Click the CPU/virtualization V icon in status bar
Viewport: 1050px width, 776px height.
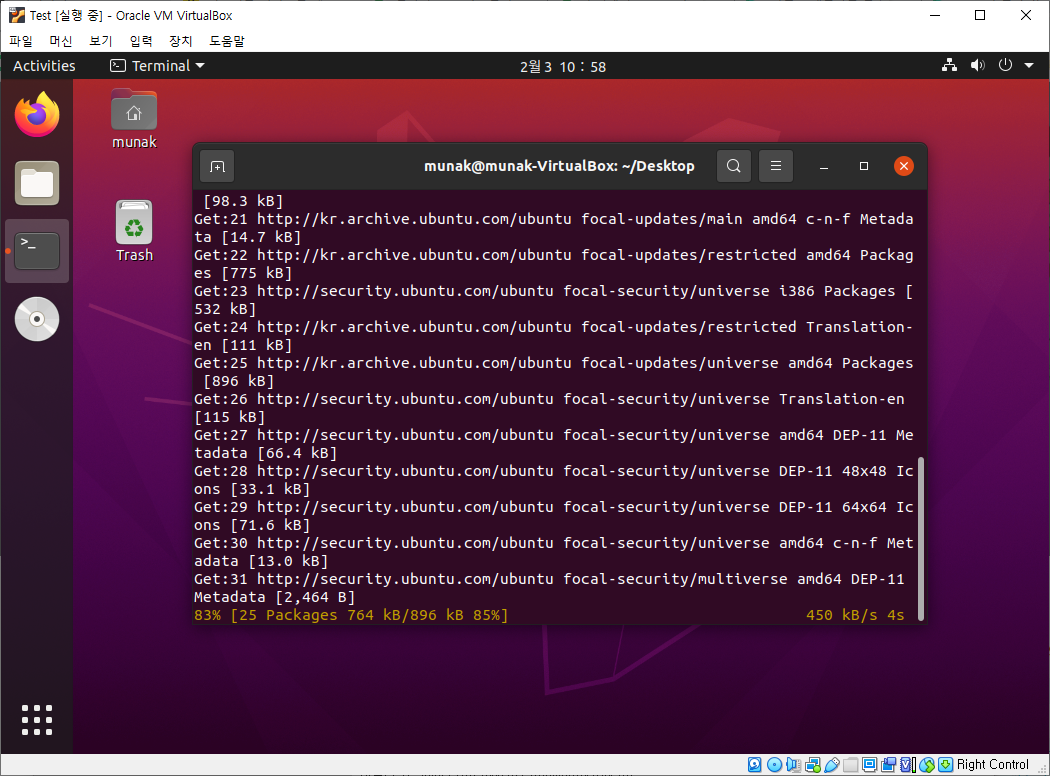click(x=907, y=765)
